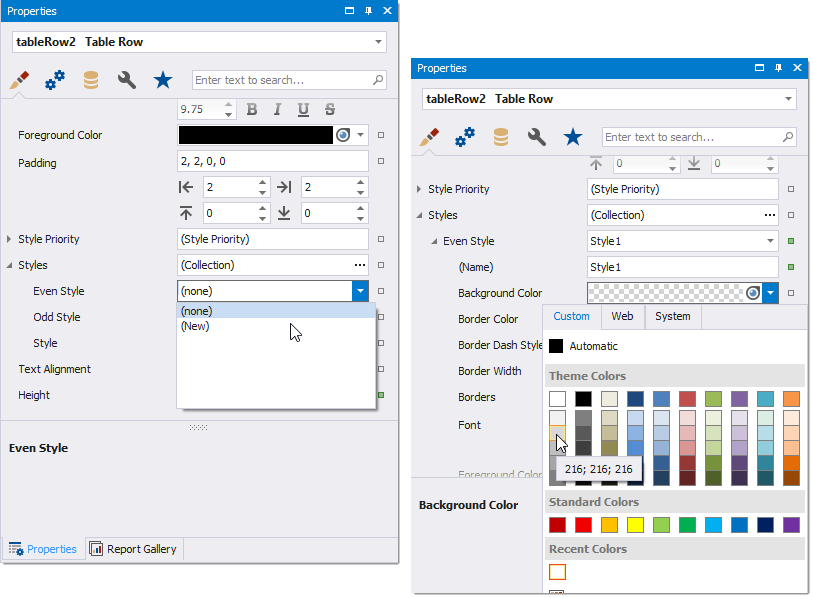Click the search magnifier in left panel
This screenshot has height=598, width=813.
378,80
